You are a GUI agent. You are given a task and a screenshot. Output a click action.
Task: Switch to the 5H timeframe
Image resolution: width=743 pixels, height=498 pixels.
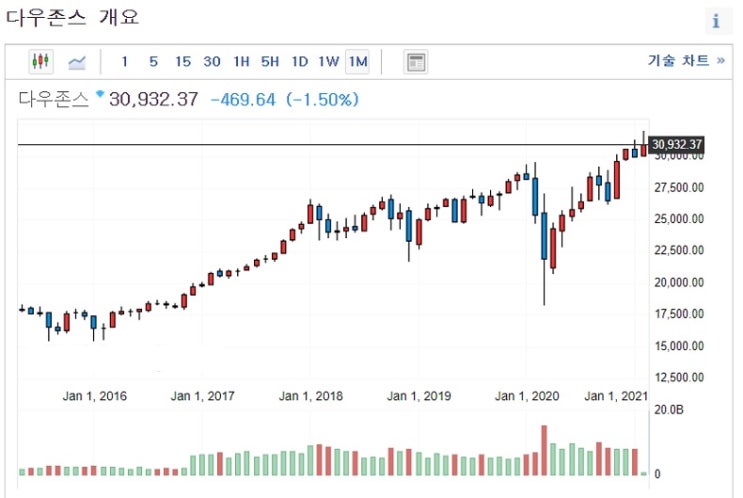[270, 62]
